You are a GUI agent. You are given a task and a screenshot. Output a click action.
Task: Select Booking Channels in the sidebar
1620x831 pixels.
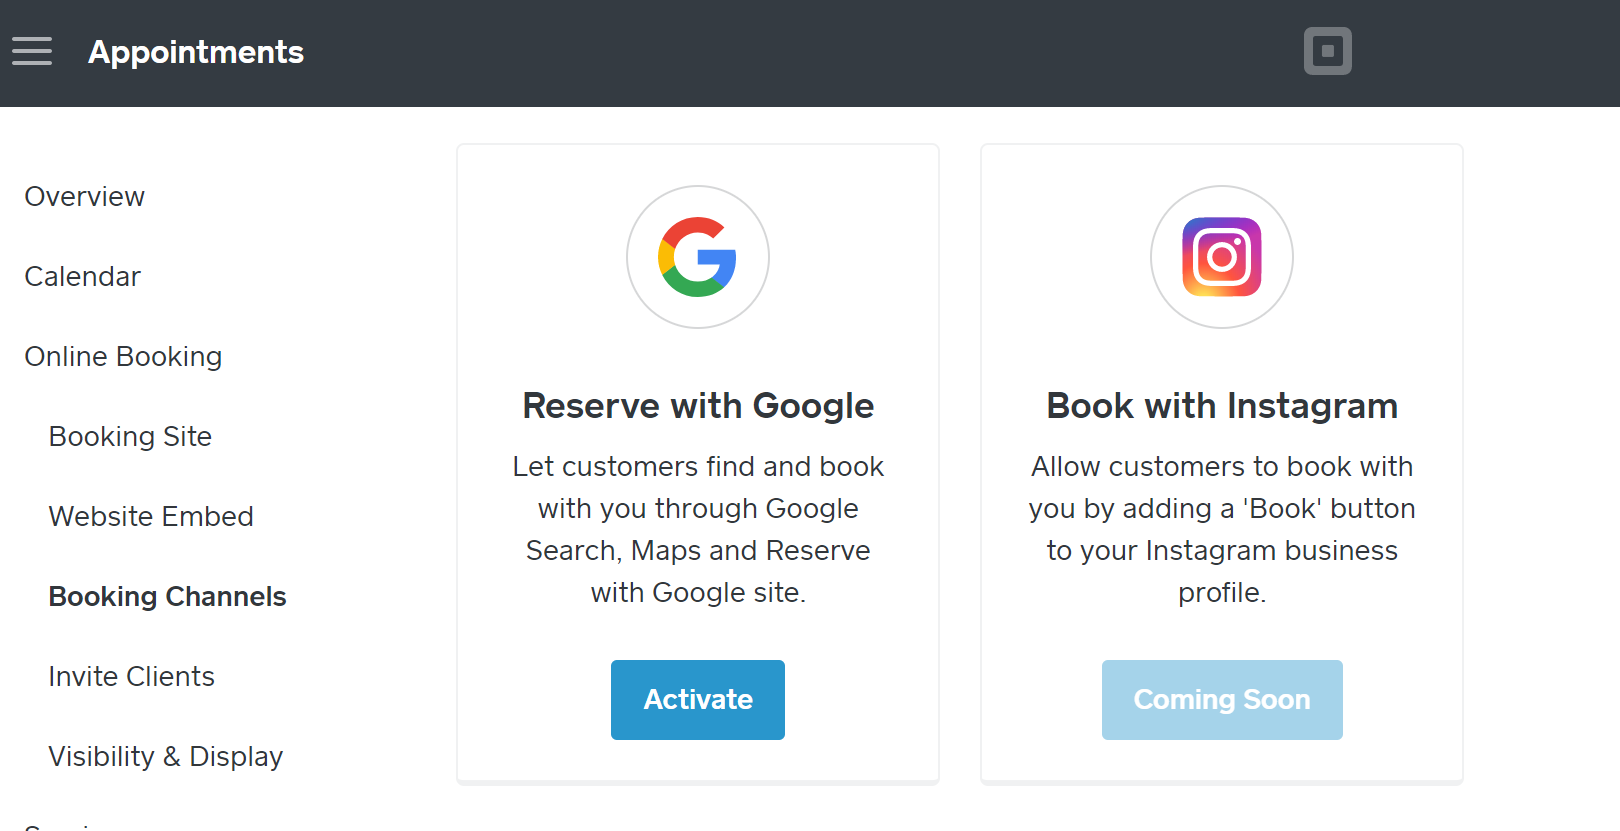[167, 597]
